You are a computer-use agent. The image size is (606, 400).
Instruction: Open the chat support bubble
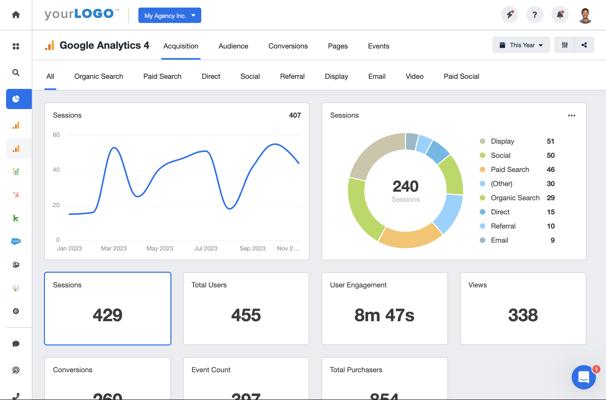(x=584, y=376)
